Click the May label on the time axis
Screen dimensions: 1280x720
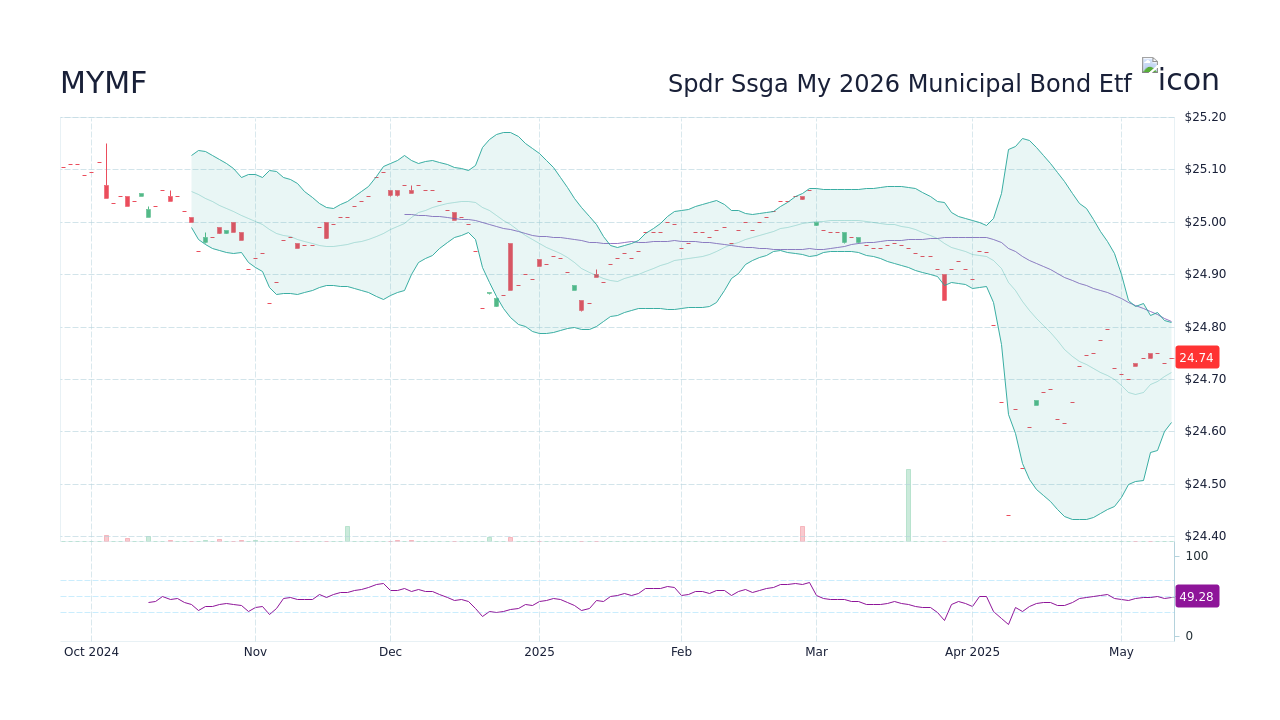pyautogui.click(x=1121, y=651)
